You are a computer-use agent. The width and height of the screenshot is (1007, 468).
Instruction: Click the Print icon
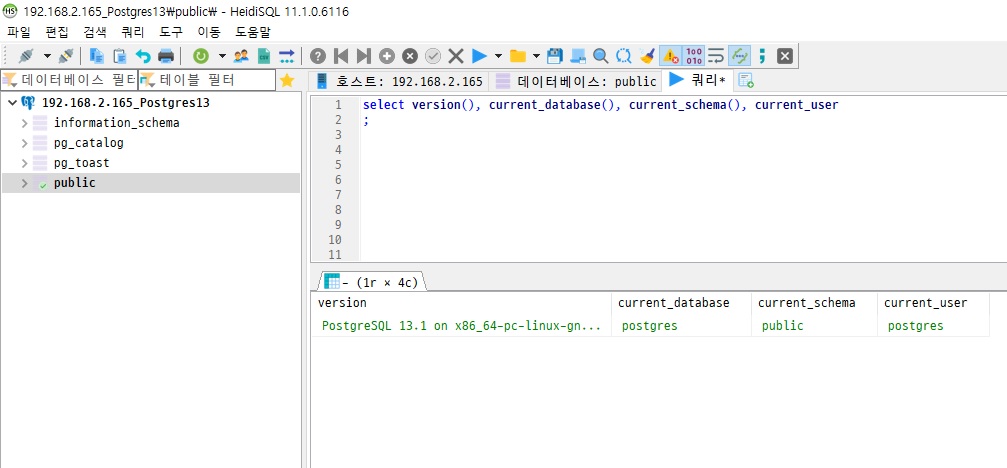point(166,56)
